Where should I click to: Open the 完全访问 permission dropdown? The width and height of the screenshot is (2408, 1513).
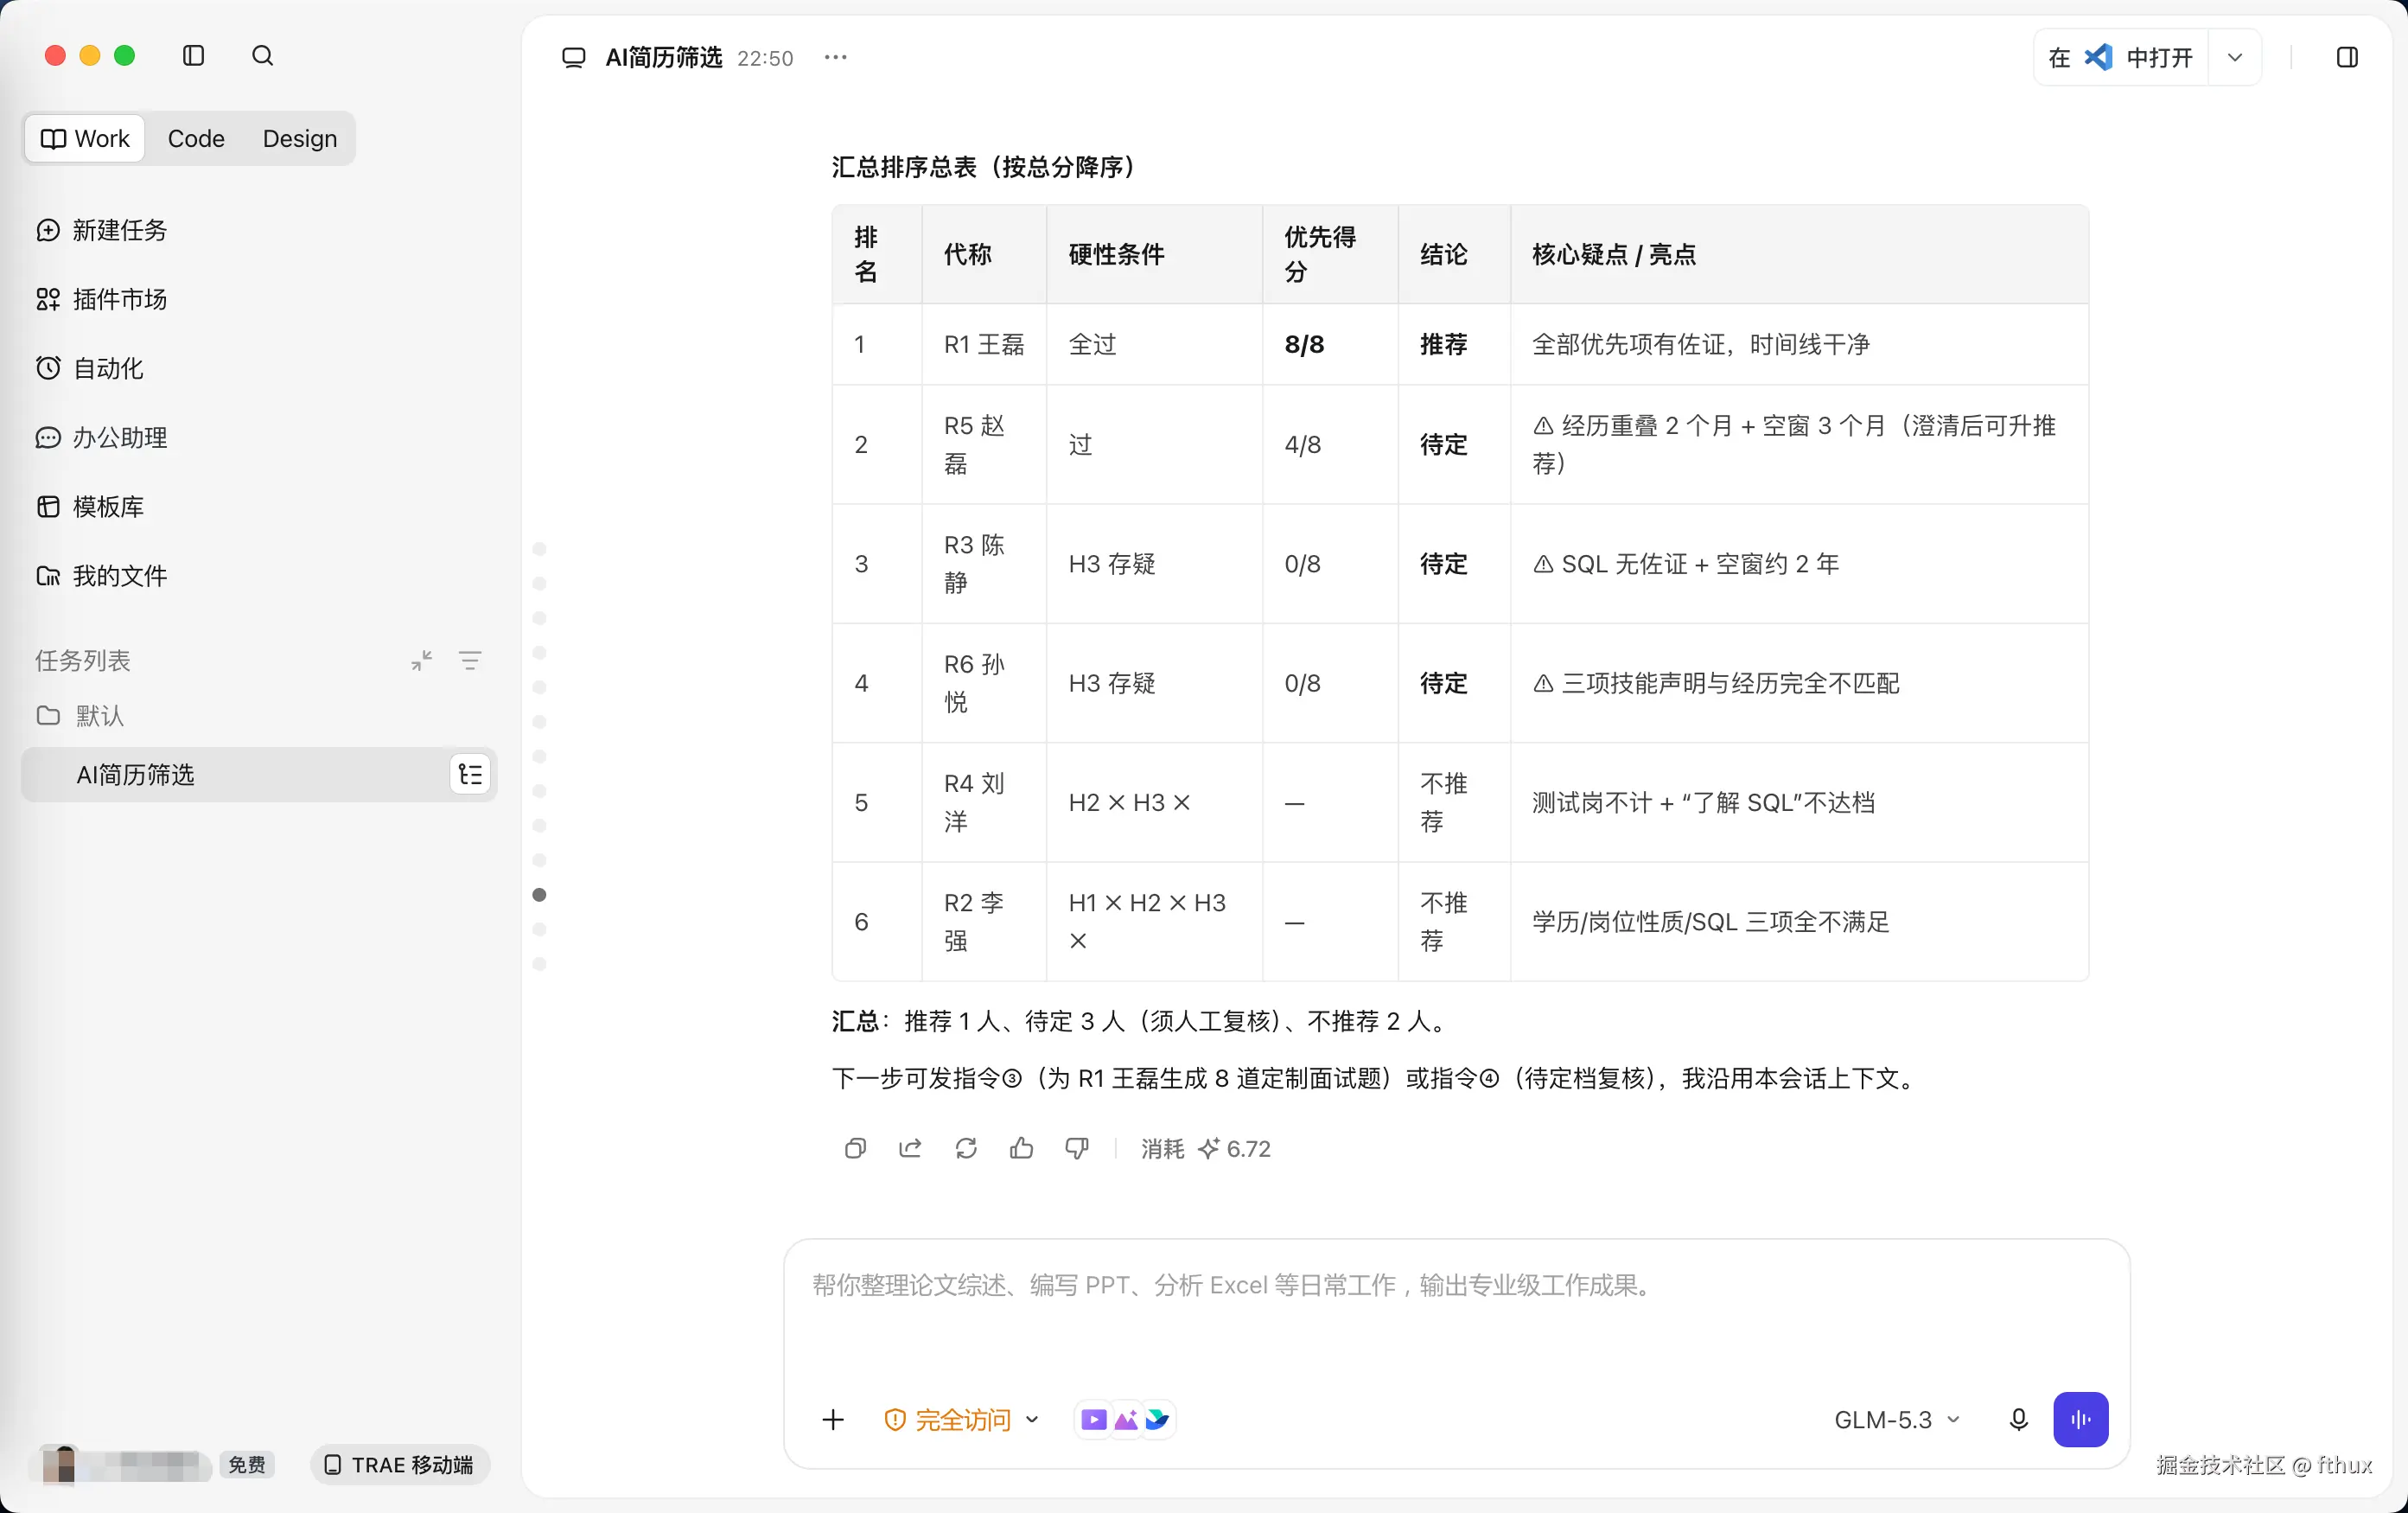pyautogui.click(x=962, y=1419)
